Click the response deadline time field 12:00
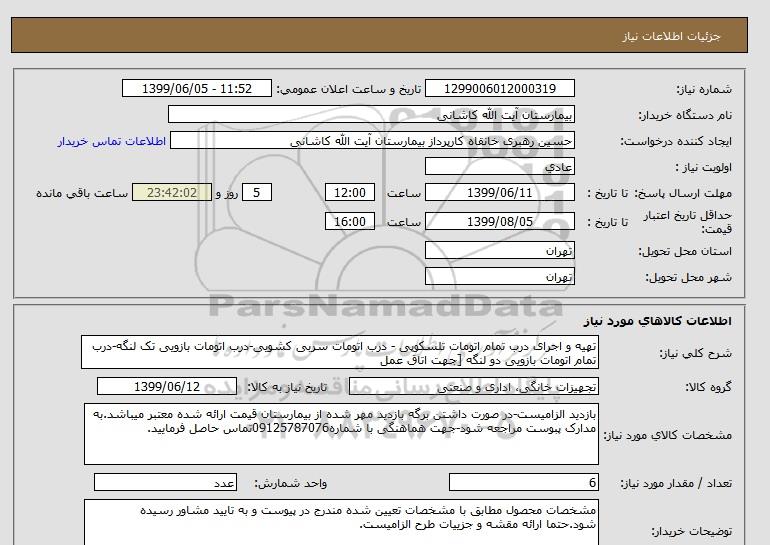The height and width of the screenshot is (545, 770). (350, 192)
